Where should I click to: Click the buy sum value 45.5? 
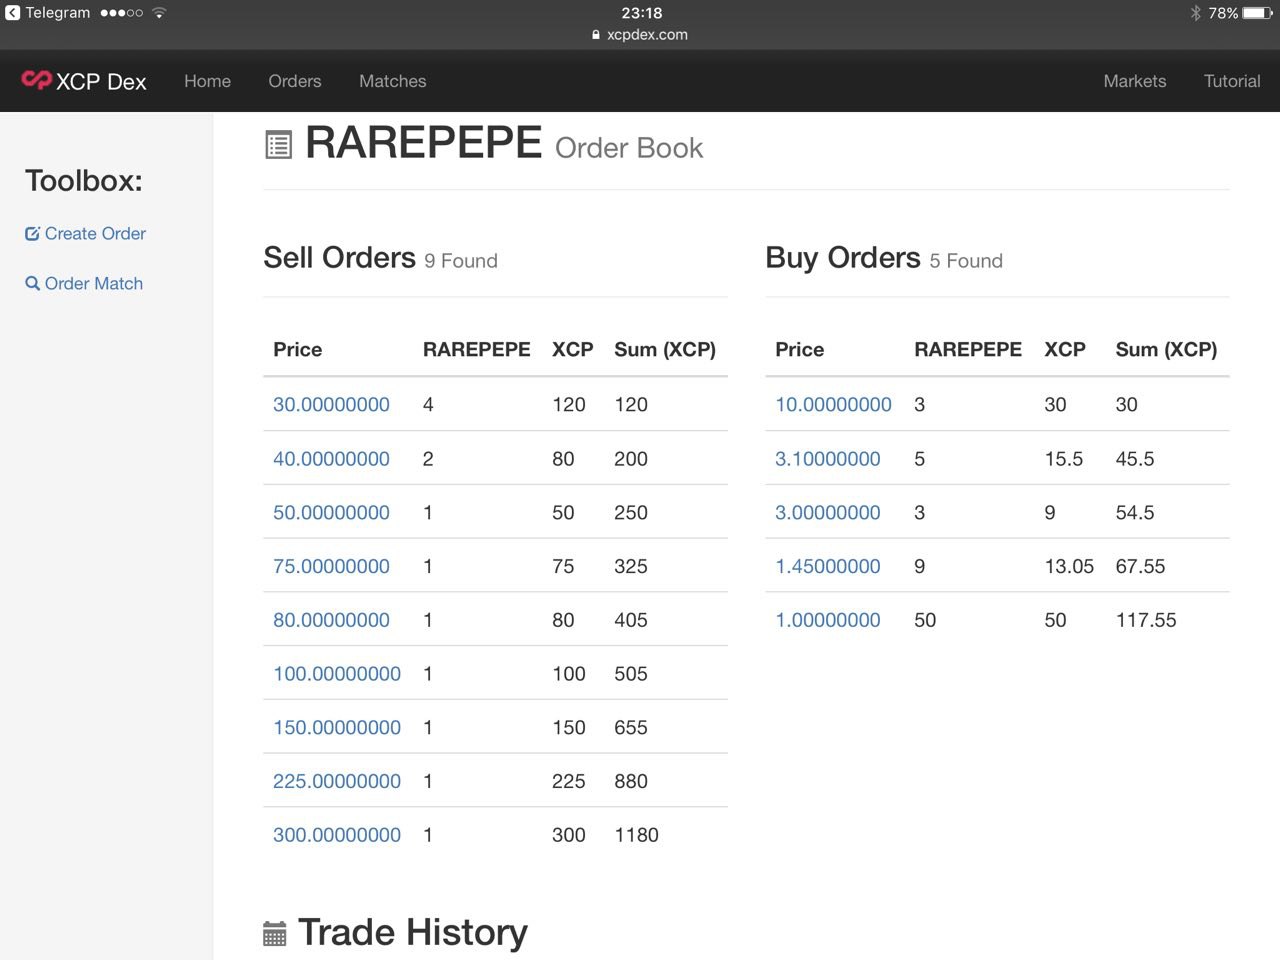point(1135,459)
